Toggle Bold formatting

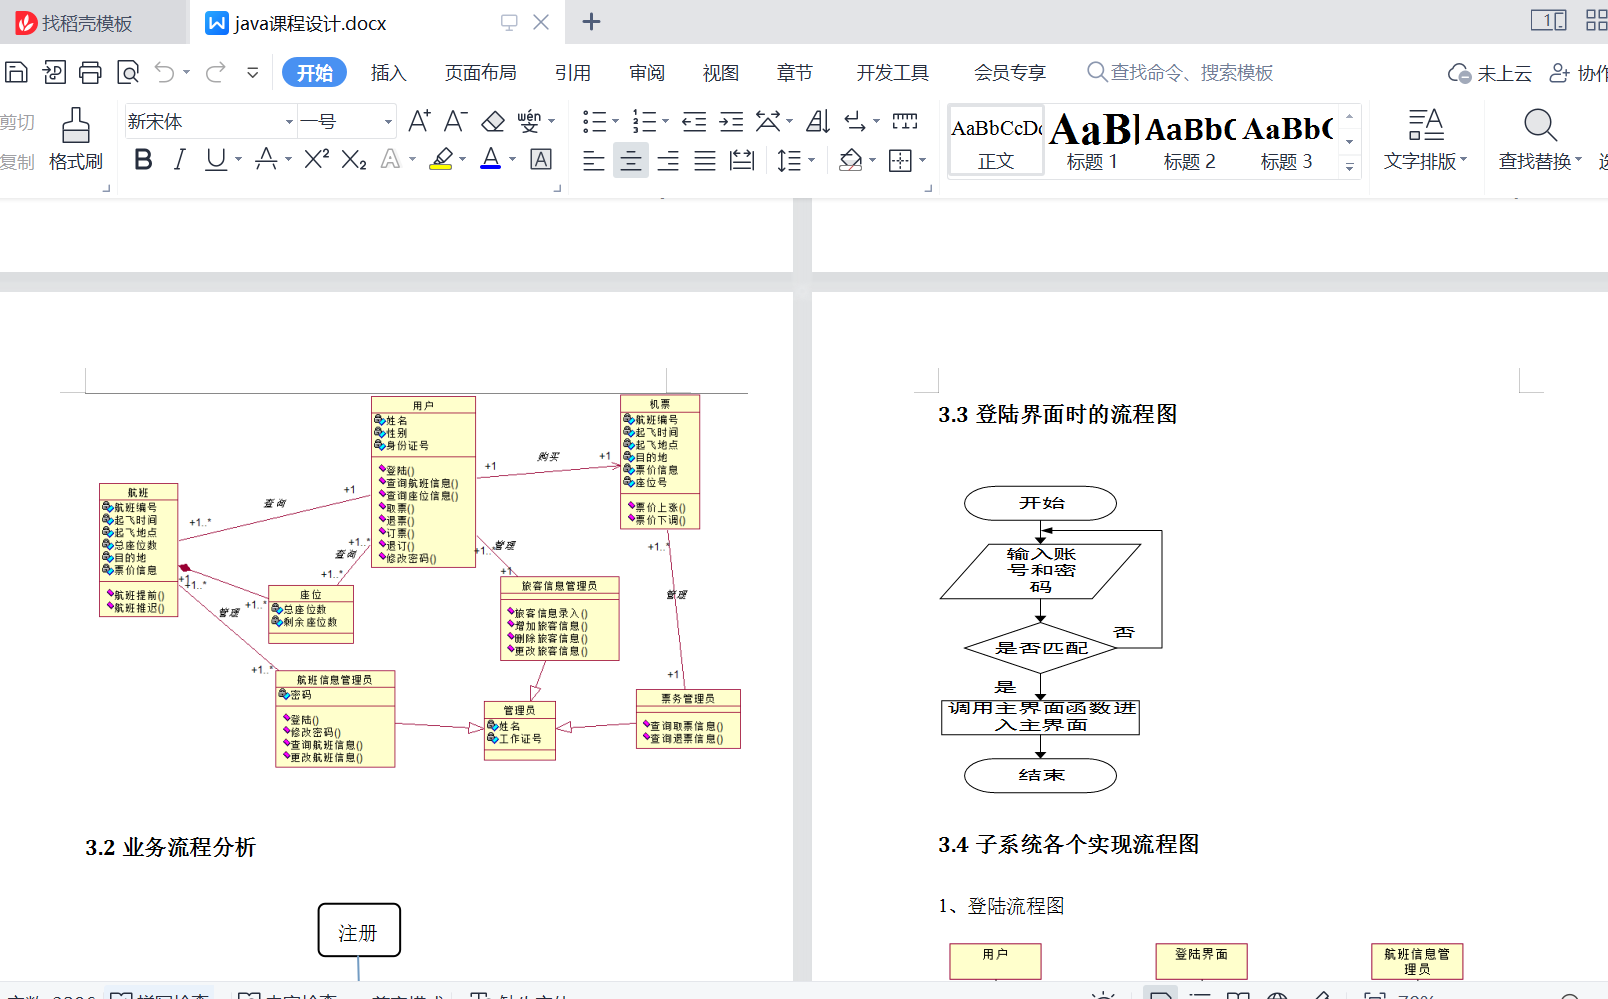click(143, 159)
